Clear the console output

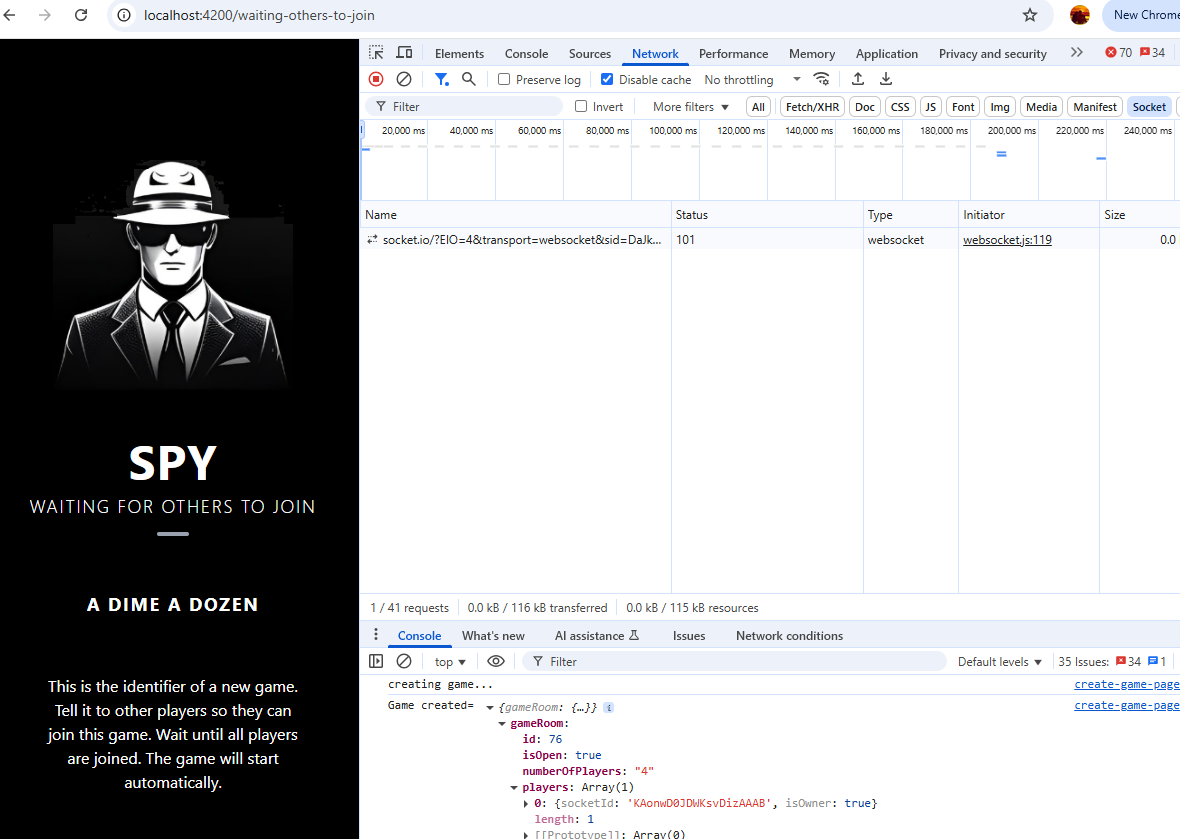(x=404, y=661)
